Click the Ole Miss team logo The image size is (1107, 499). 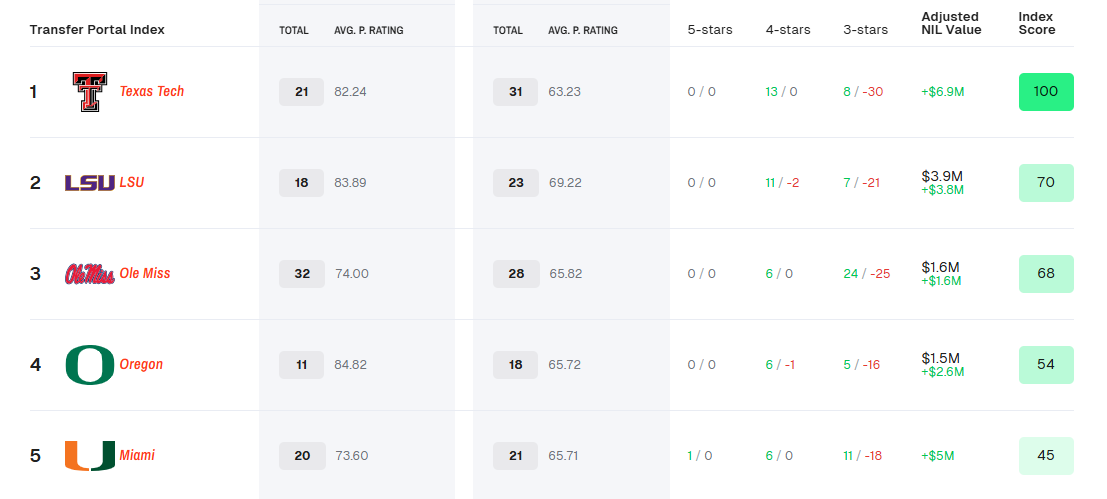pyautogui.click(x=90, y=274)
